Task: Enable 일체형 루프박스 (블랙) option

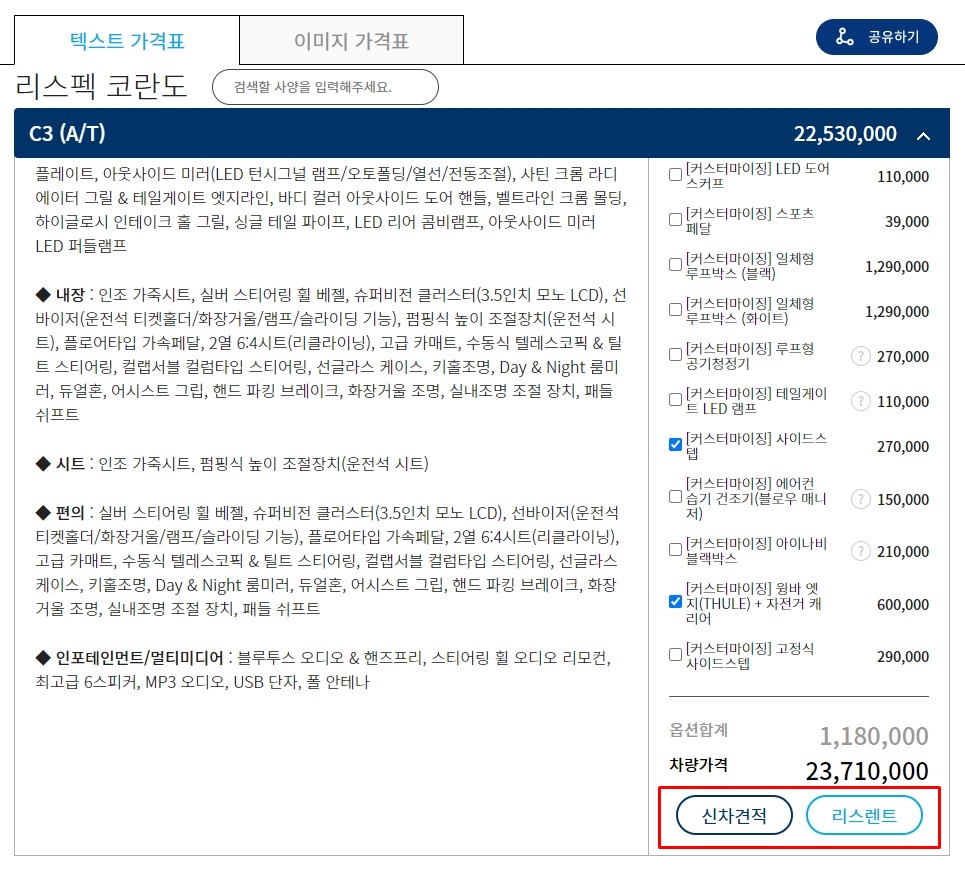Action: point(675,265)
